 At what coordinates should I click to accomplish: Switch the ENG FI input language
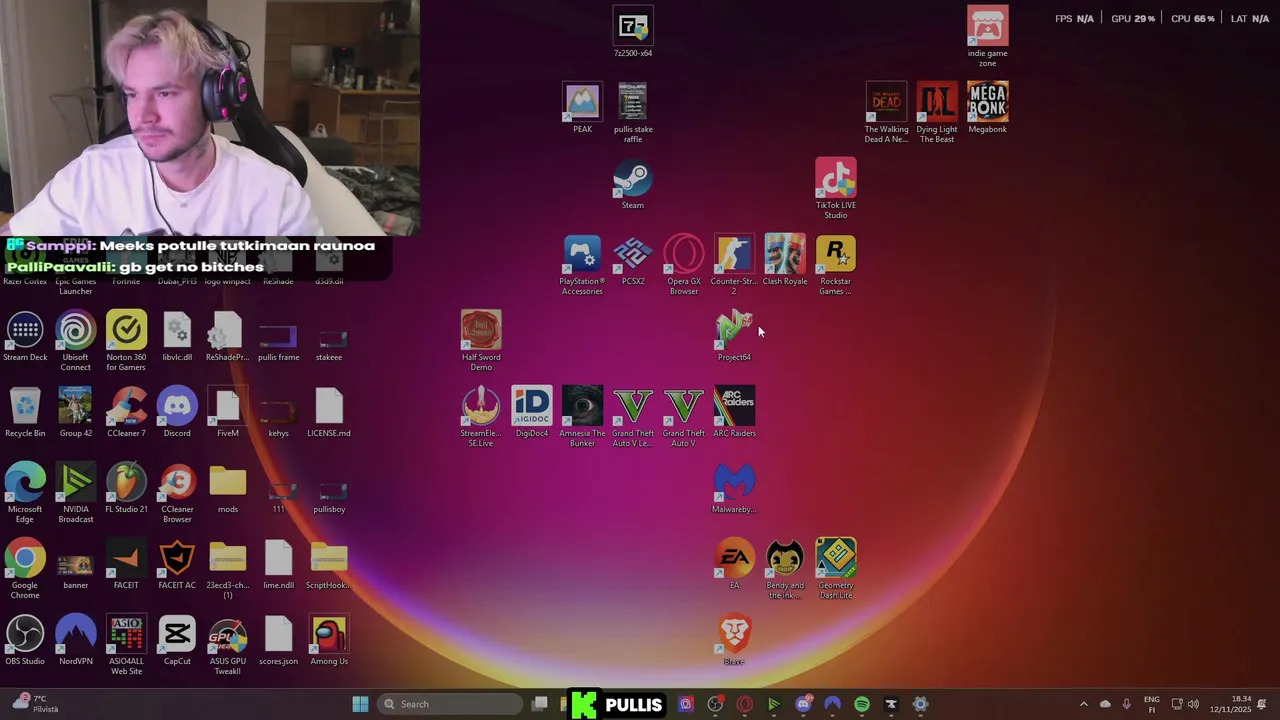pyautogui.click(x=1151, y=704)
